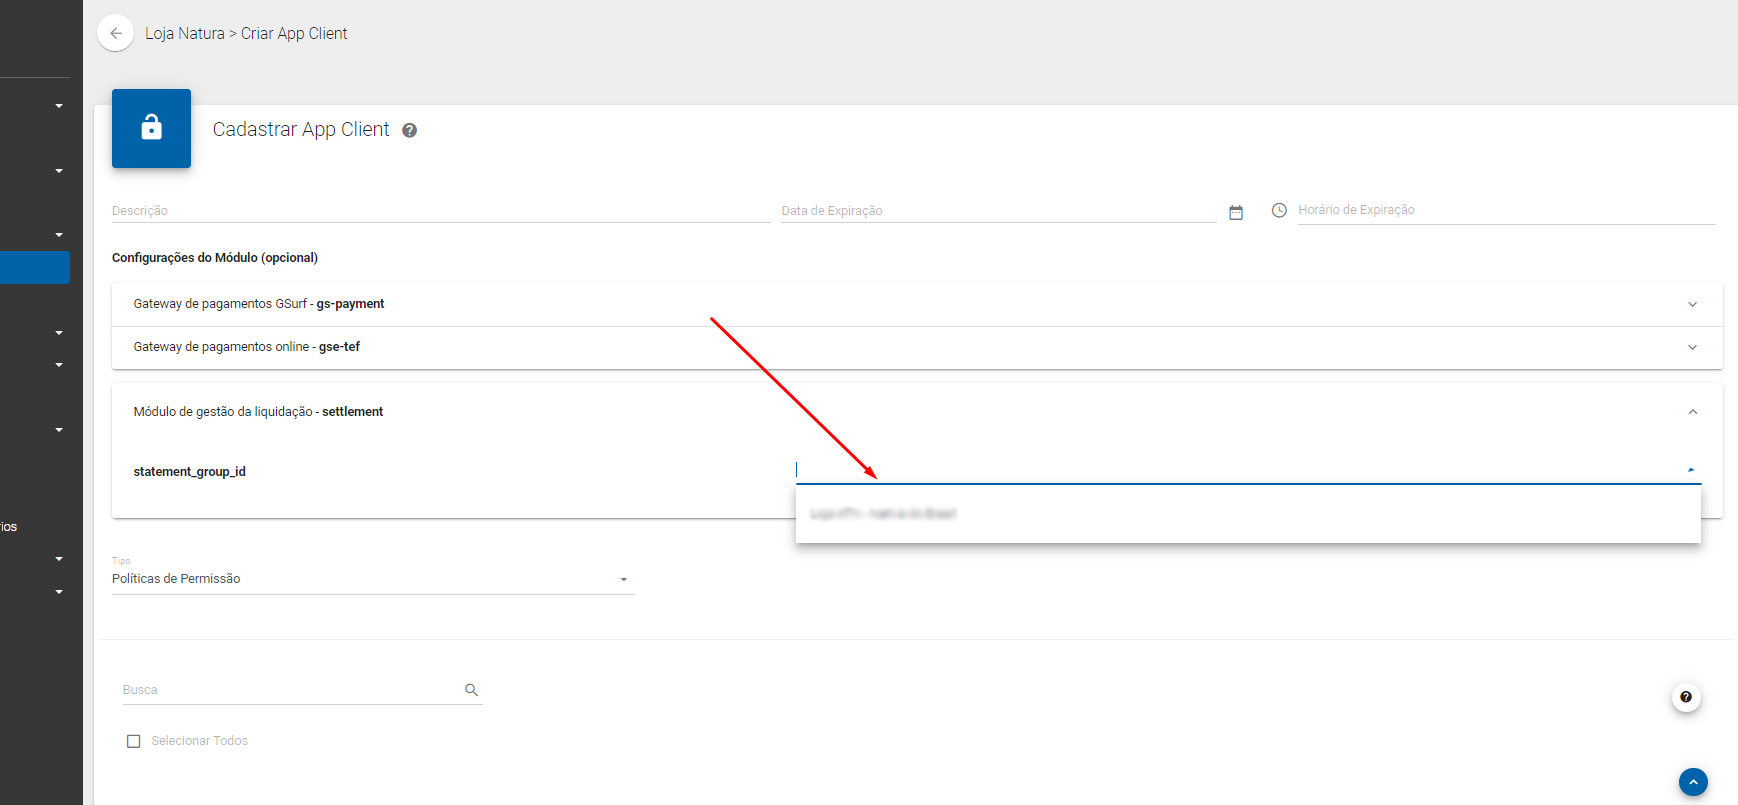Viewport: 1738px width, 805px height.
Task: Click the blue lock icon tile
Action: pos(151,128)
